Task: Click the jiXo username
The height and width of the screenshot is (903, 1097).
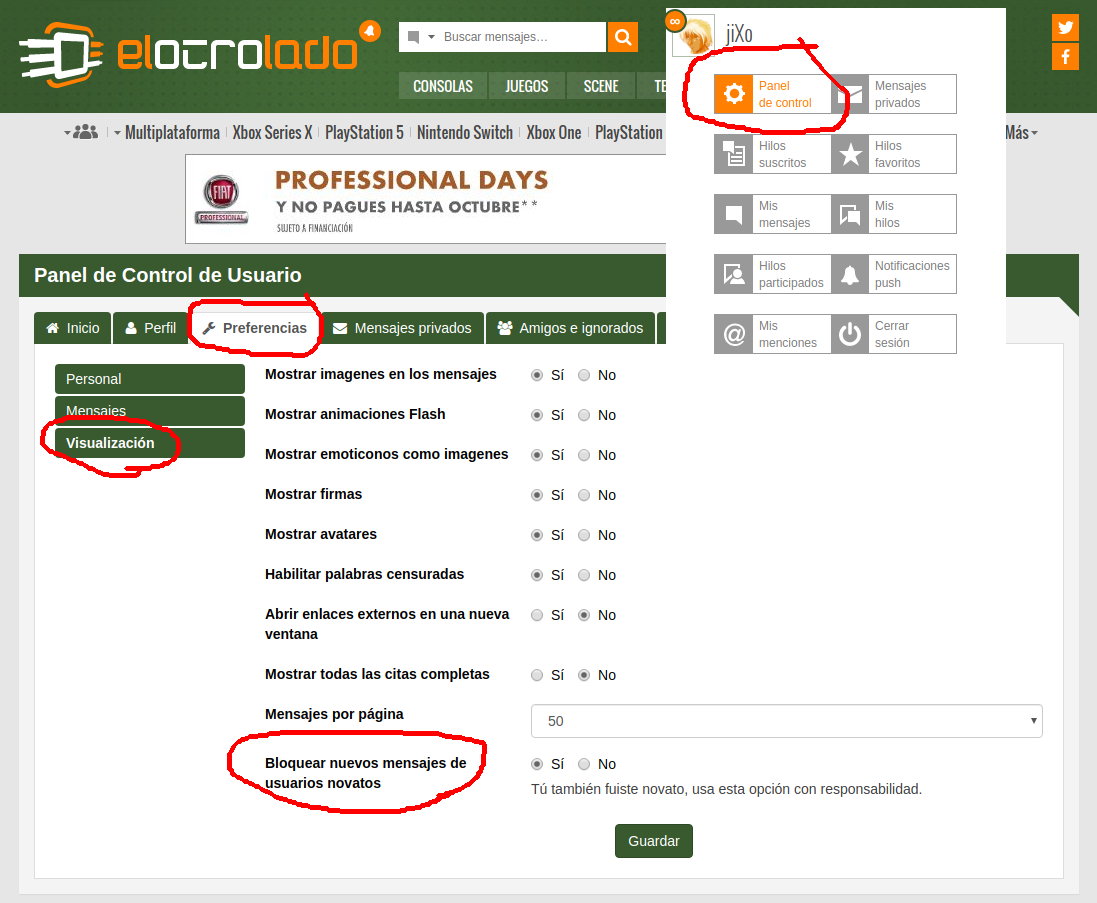Action: (739, 34)
